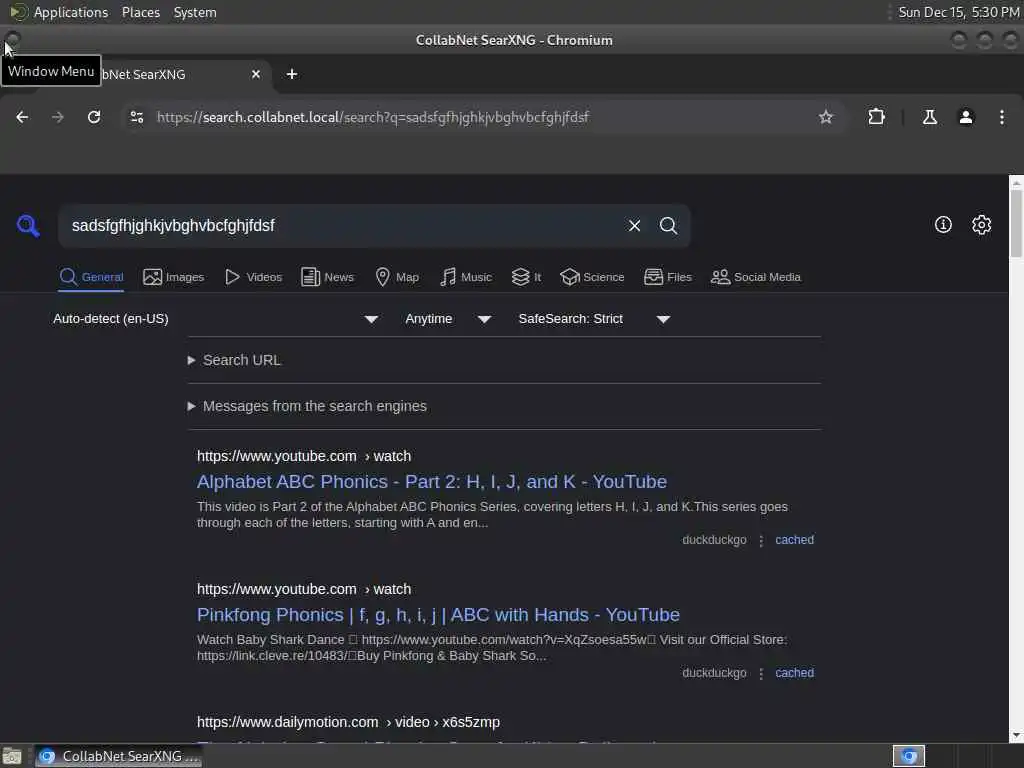This screenshot has height=768, width=1024.
Task: Click the options dots beside Alphabet ABC Phonics cached
Action: click(761, 541)
